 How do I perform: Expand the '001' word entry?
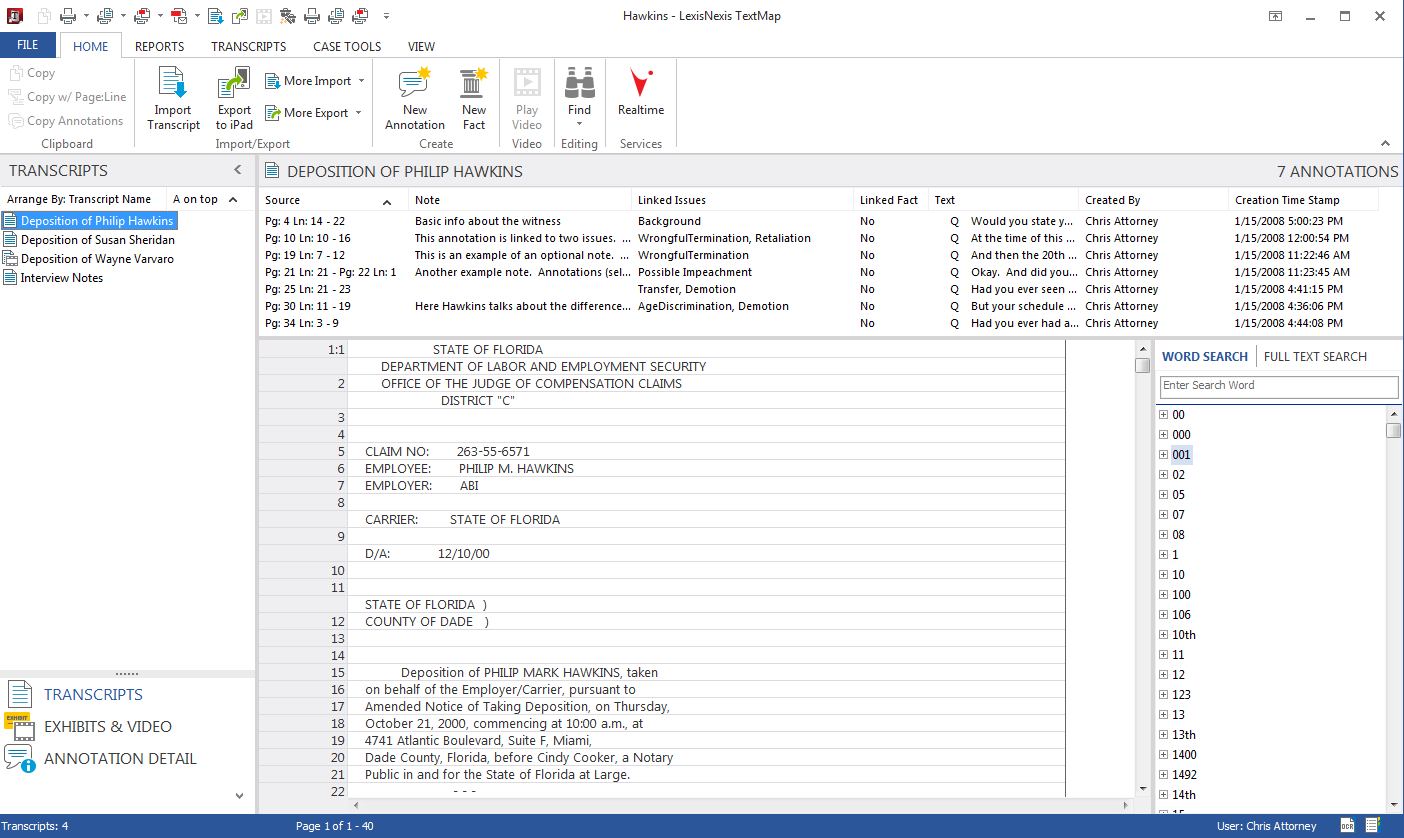pyautogui.click(x=1163, y=455)
